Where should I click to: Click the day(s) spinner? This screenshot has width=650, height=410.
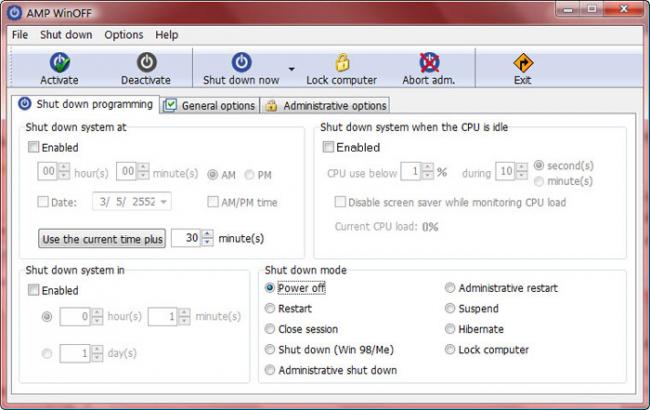click(97, 353)
